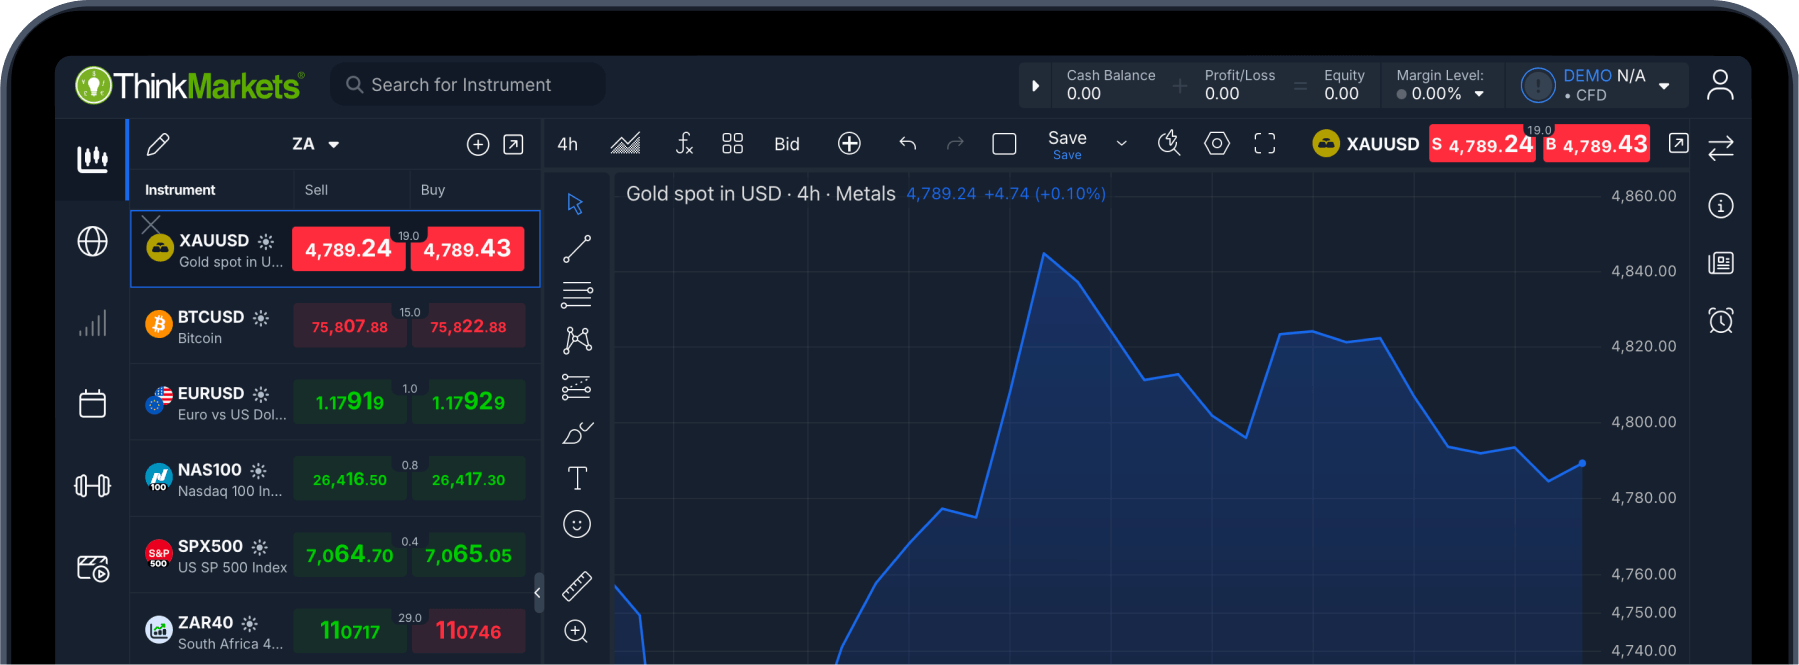Click the Search for Instrument field

tap(468, 85)
